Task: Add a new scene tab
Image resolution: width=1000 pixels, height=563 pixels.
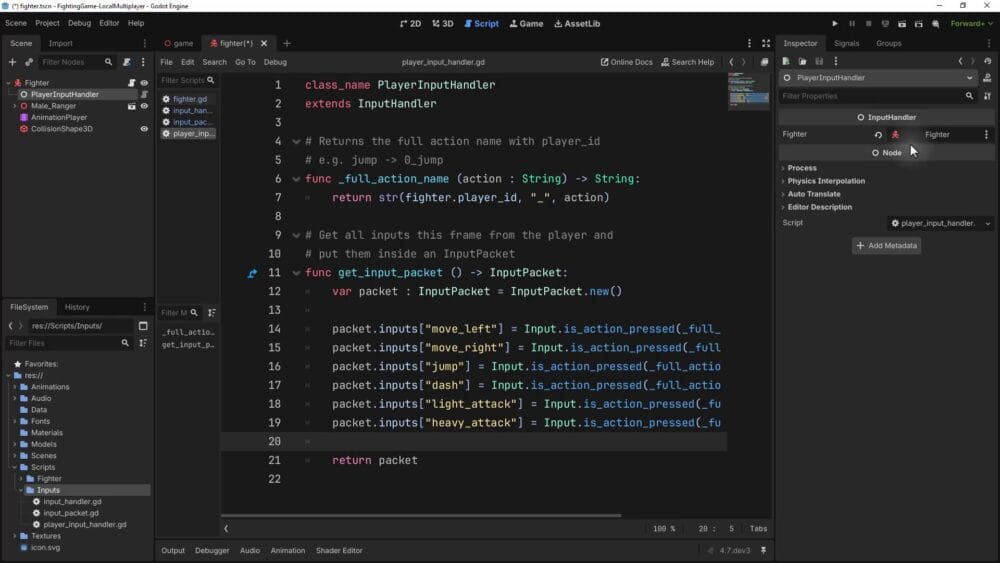Action: (286, 43)
